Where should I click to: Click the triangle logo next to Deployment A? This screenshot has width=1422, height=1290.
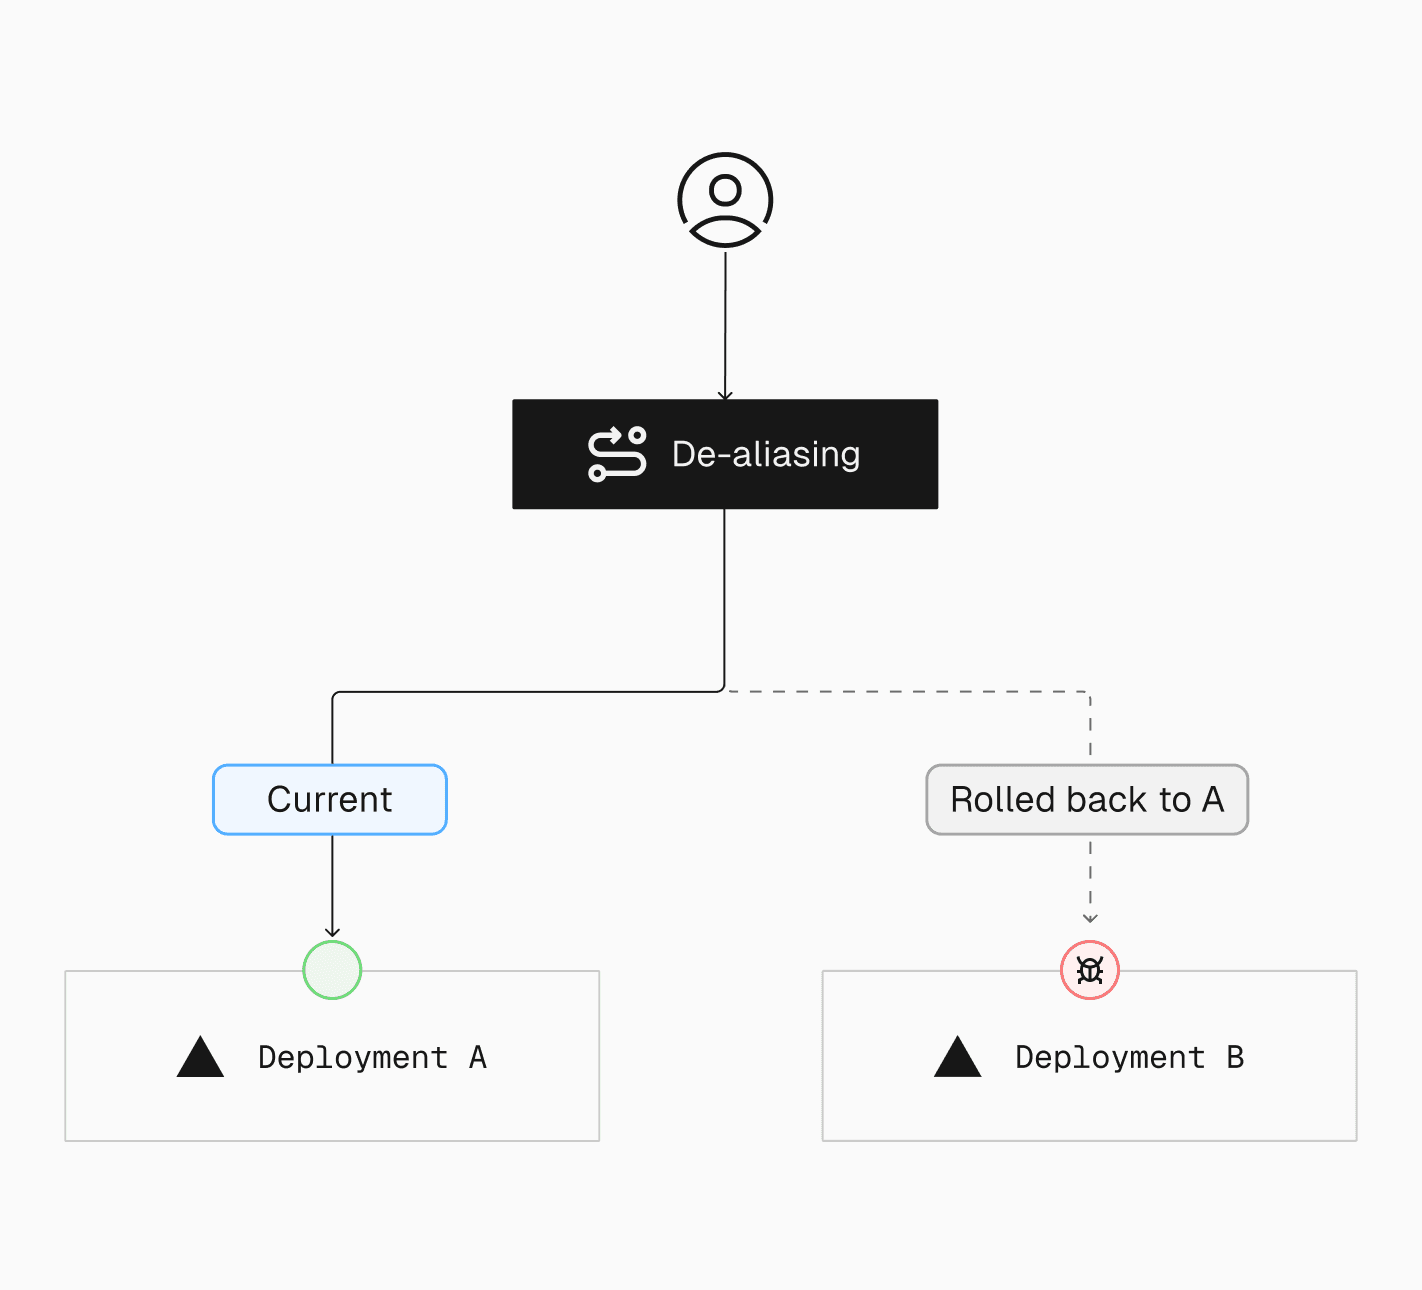[x=200, y=1057]
